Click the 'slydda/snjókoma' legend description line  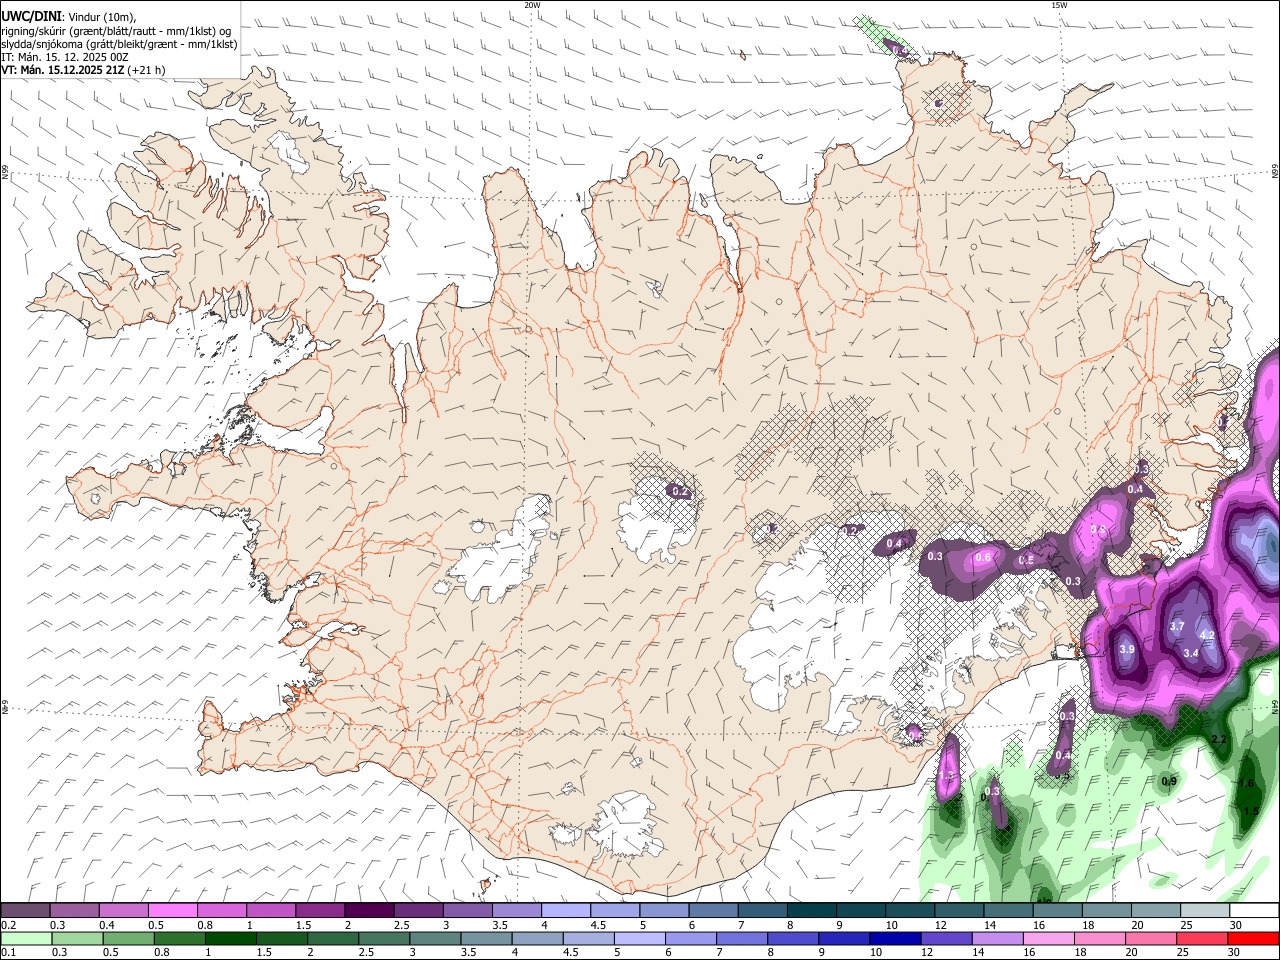[x=119, y=44]
